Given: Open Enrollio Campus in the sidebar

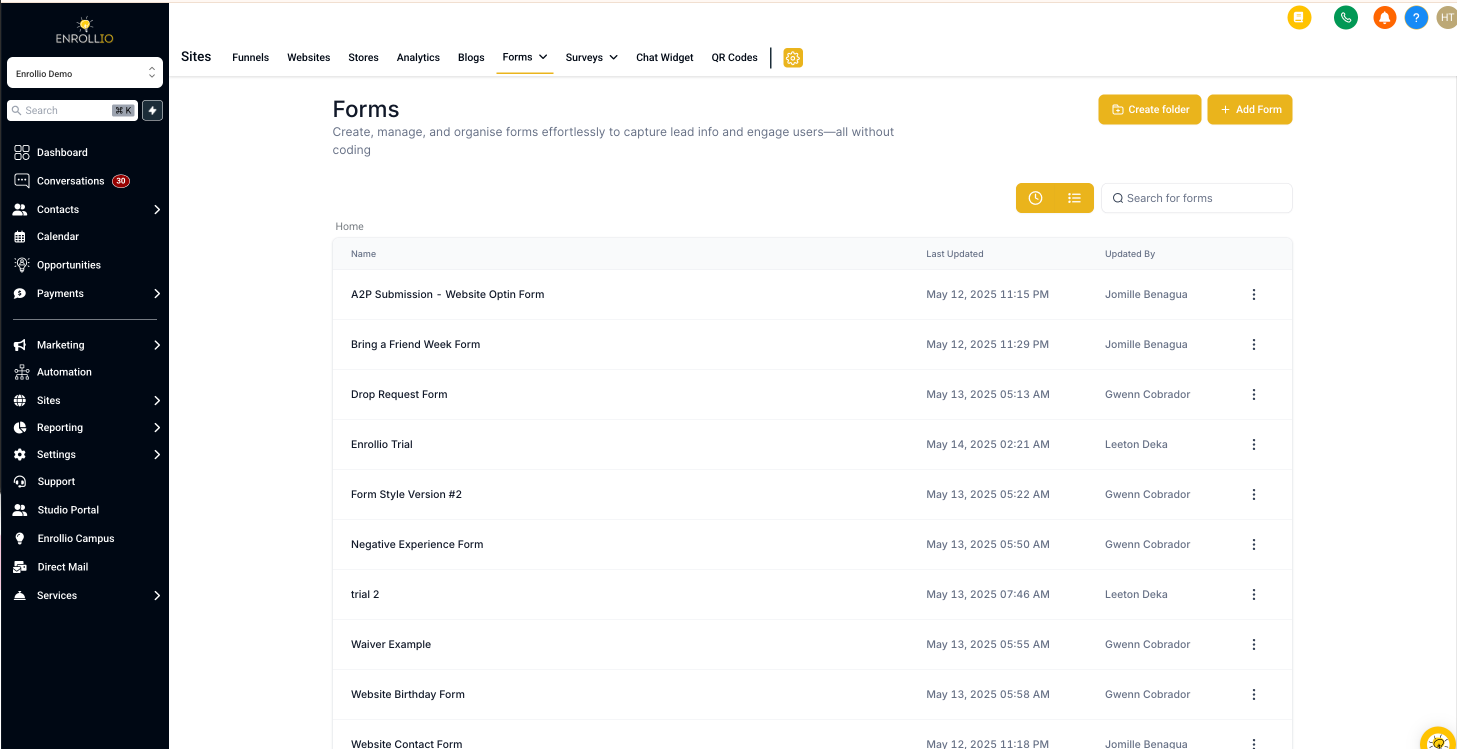Looking at the screenshot, I should [x=76, y=538].
